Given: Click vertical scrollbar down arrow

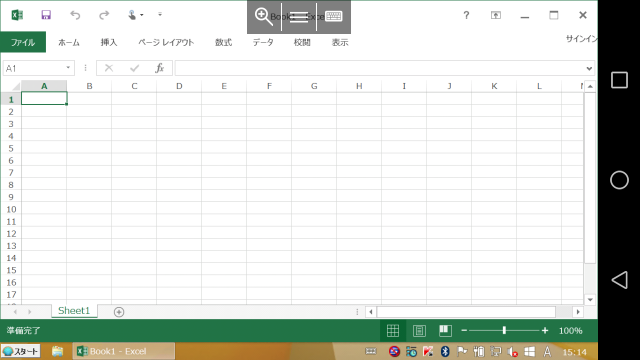Looking at the screenshot, I should tap(590, 300).
